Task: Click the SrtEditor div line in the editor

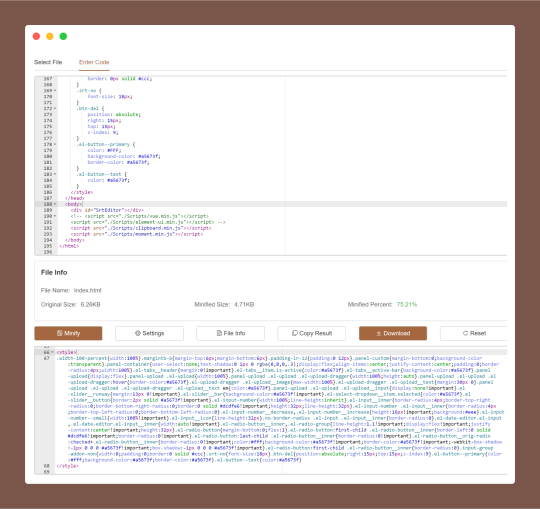Action: coord(107,210)
